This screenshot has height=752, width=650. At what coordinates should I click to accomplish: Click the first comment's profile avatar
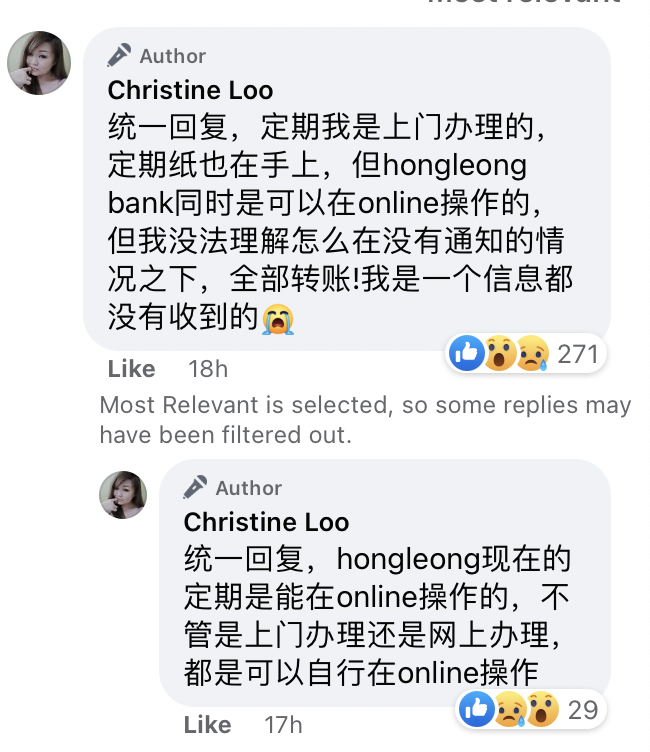[x=39, y=62]
